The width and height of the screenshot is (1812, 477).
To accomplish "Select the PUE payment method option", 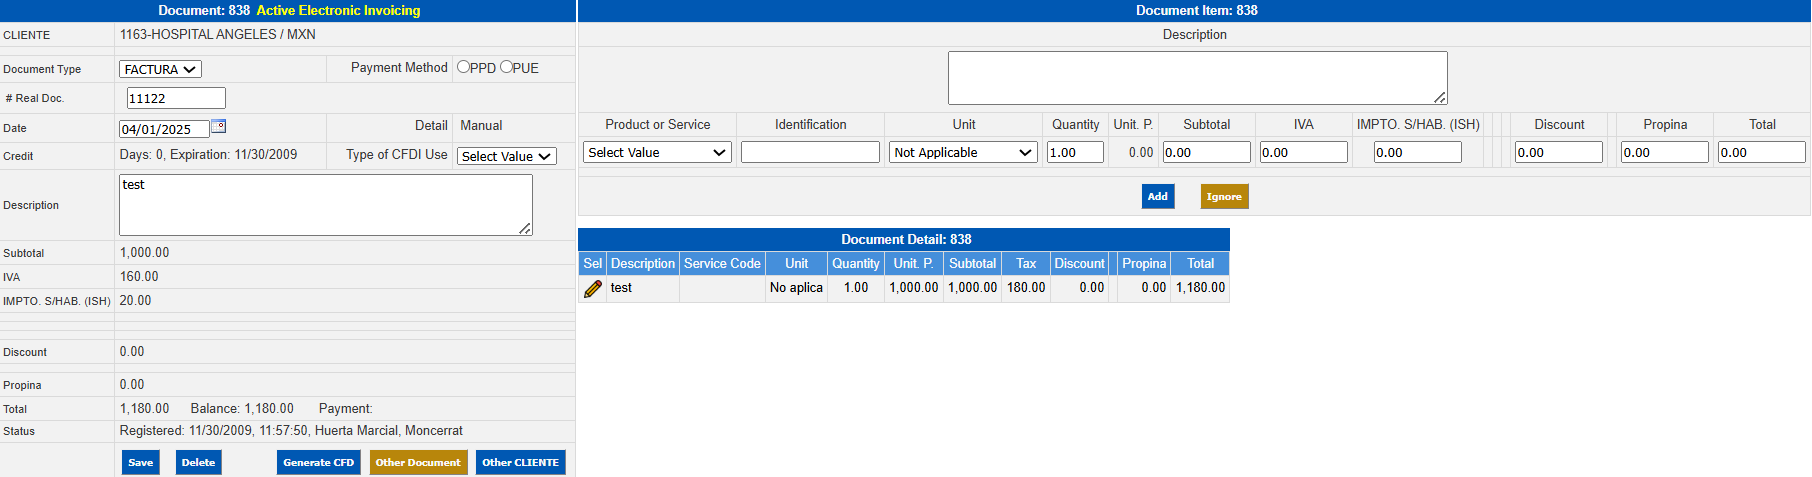I will coord(506,67).
